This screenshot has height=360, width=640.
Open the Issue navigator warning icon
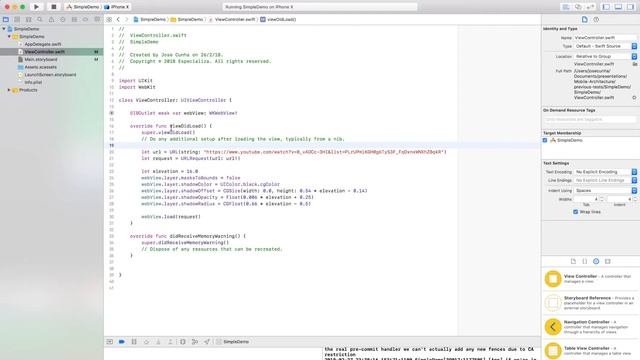[51, 19]
